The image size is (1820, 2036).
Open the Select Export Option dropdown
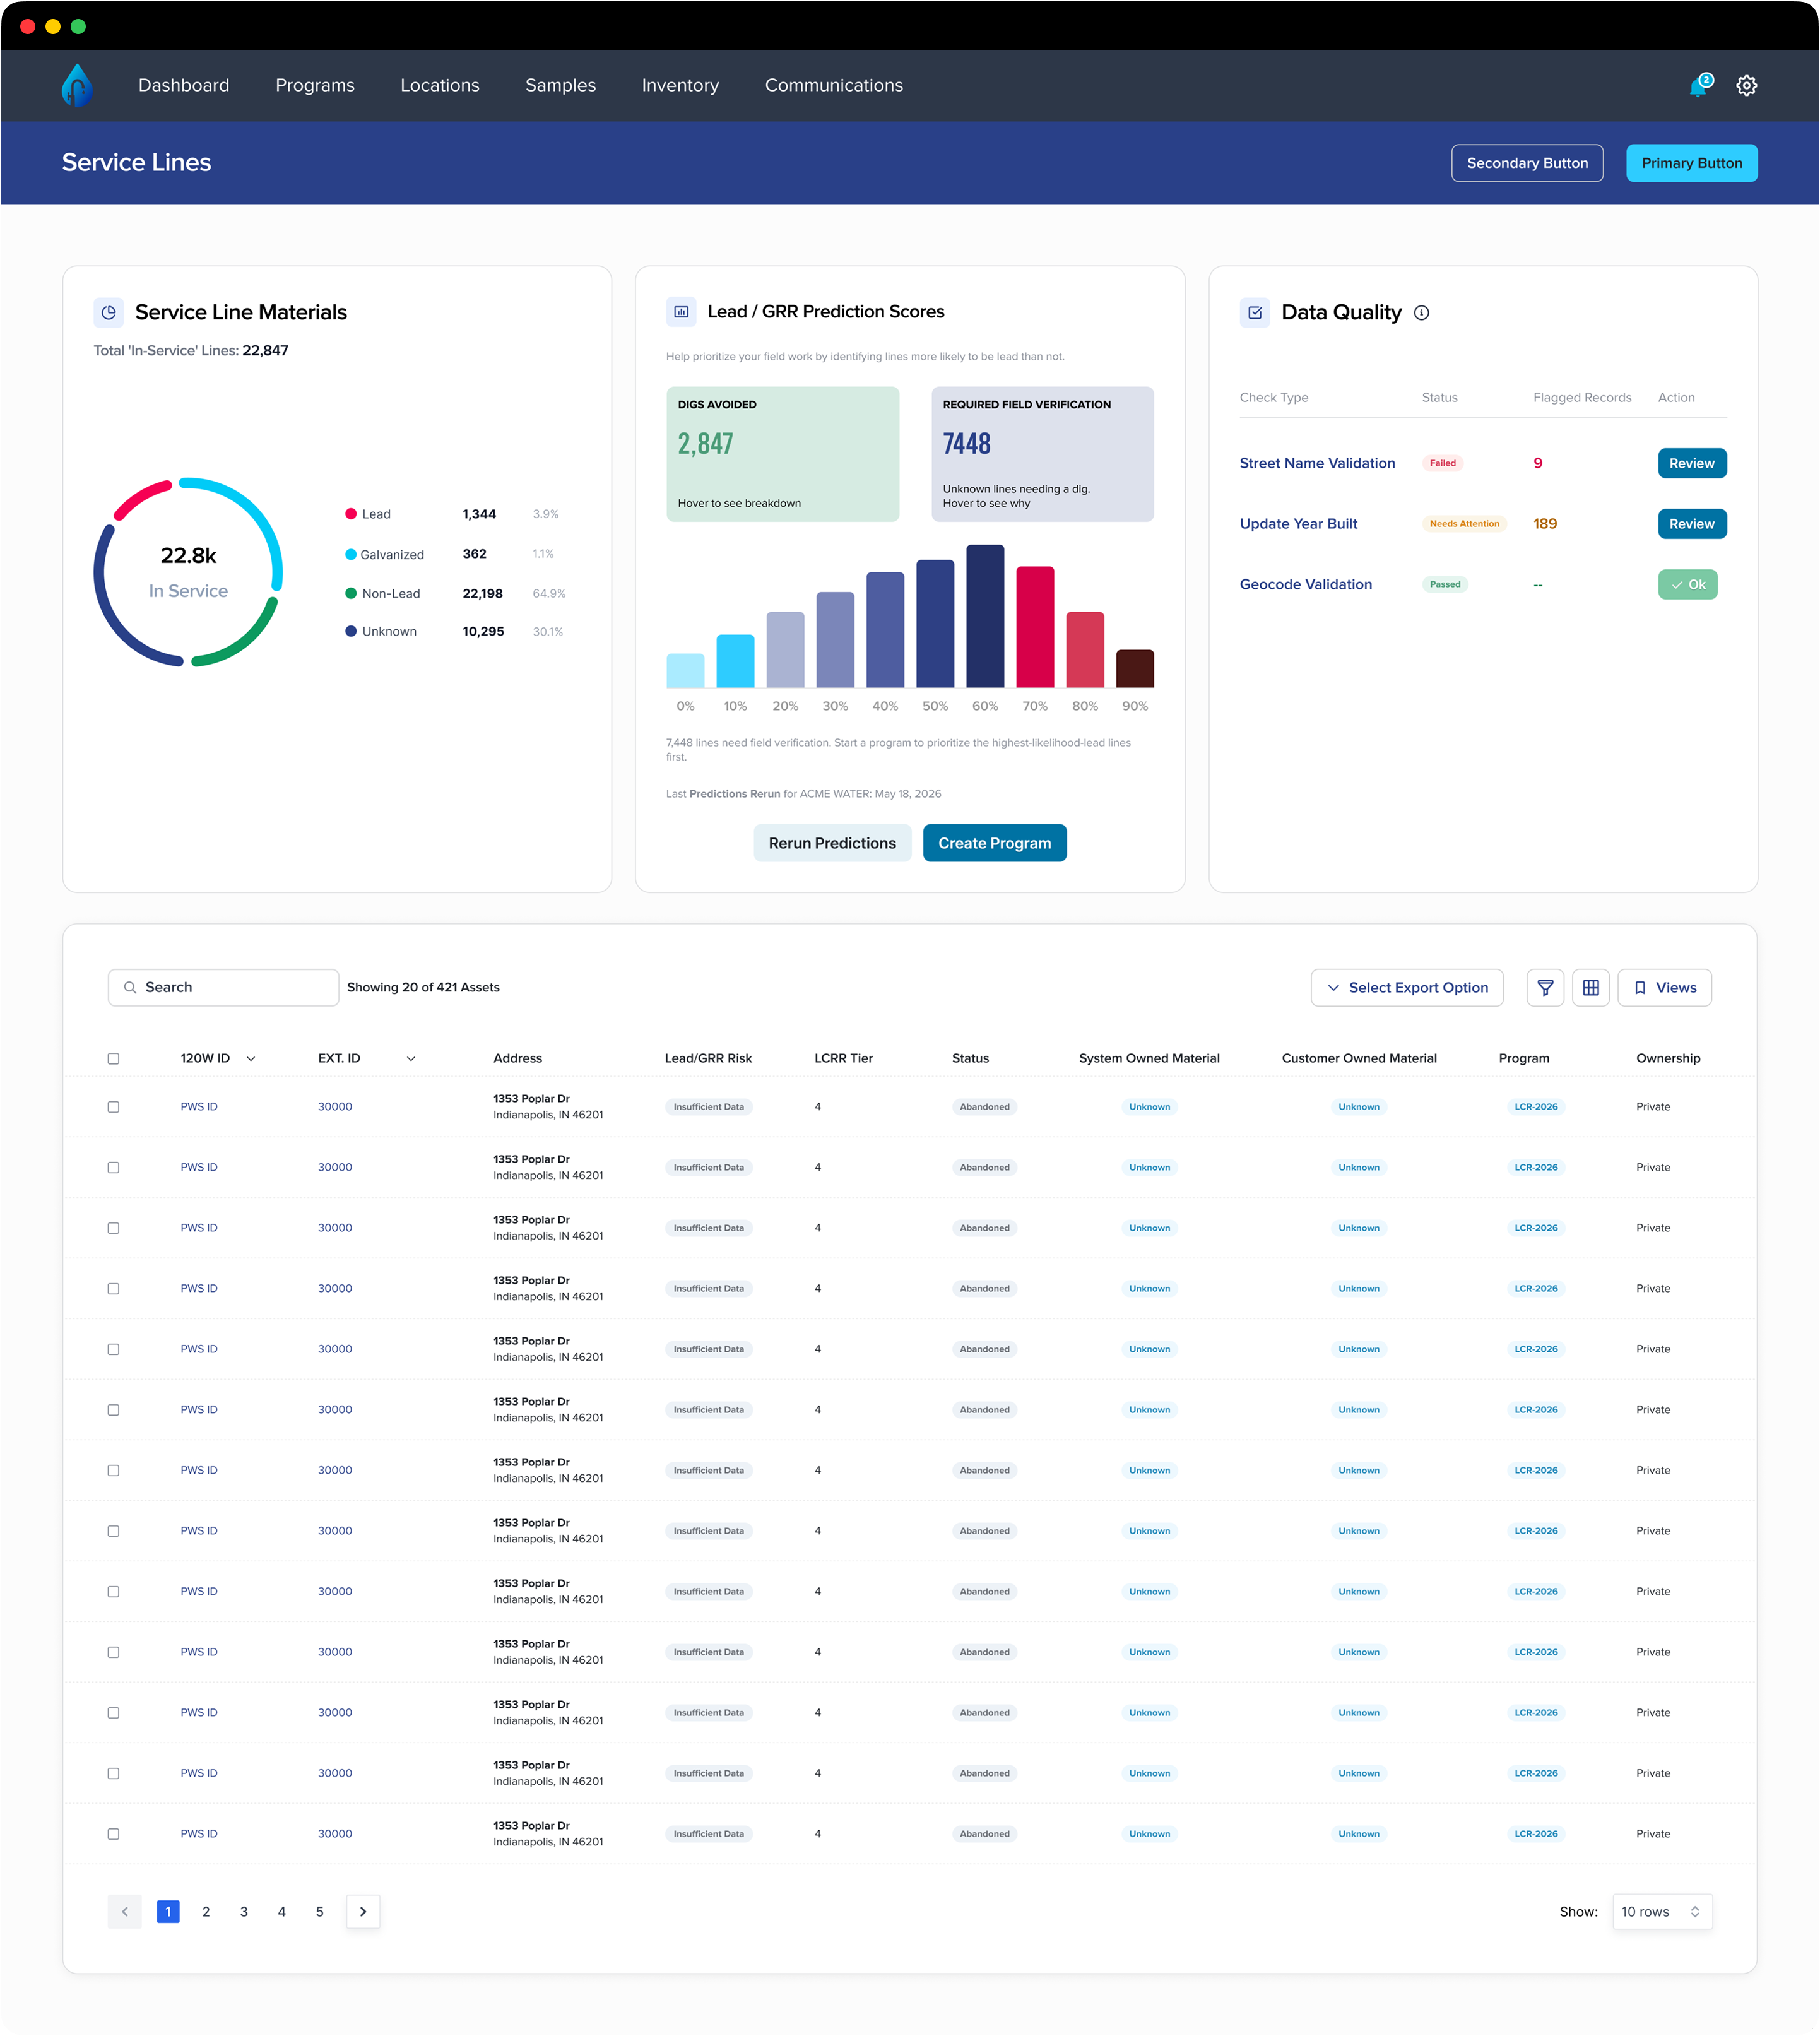pos(1407,988)
